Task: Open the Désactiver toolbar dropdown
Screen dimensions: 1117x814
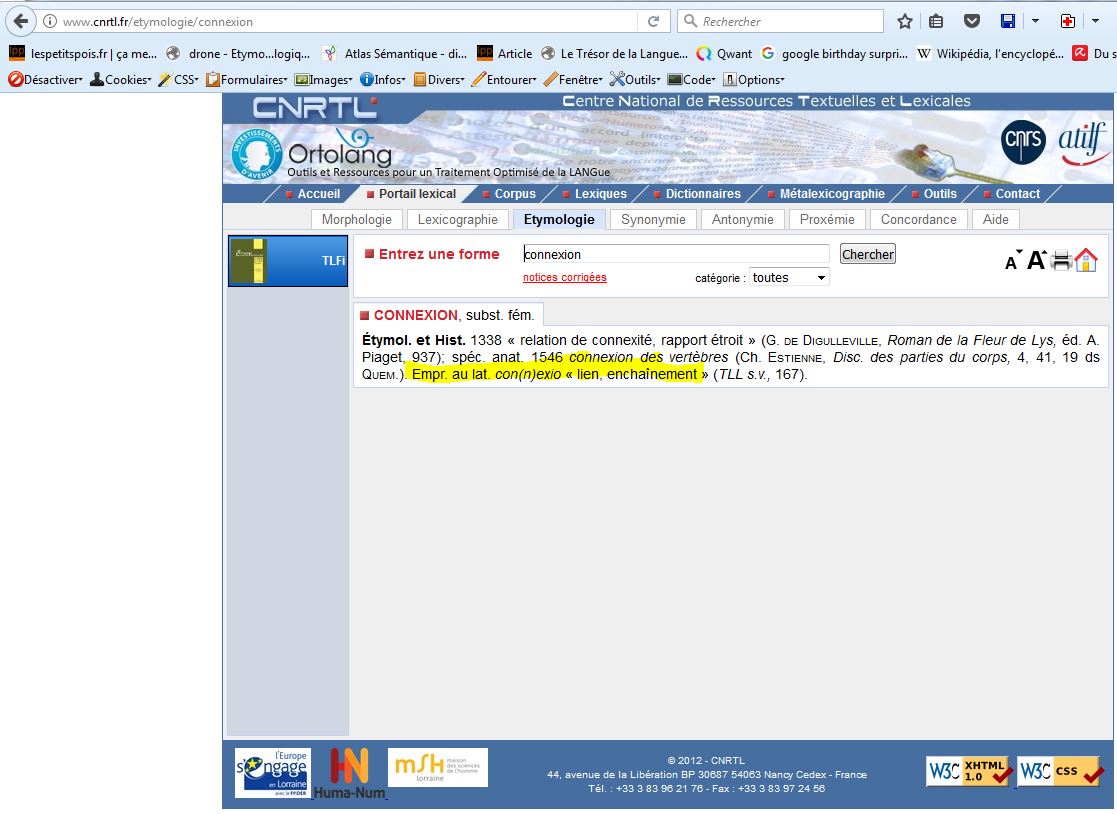Action: [45, 80]
